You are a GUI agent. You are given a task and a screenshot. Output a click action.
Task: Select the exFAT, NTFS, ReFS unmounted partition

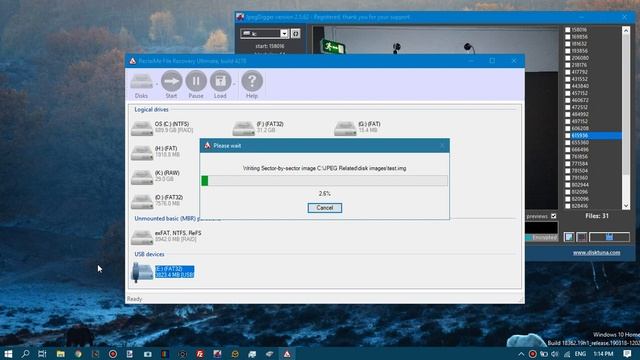[x=166, y=236]
